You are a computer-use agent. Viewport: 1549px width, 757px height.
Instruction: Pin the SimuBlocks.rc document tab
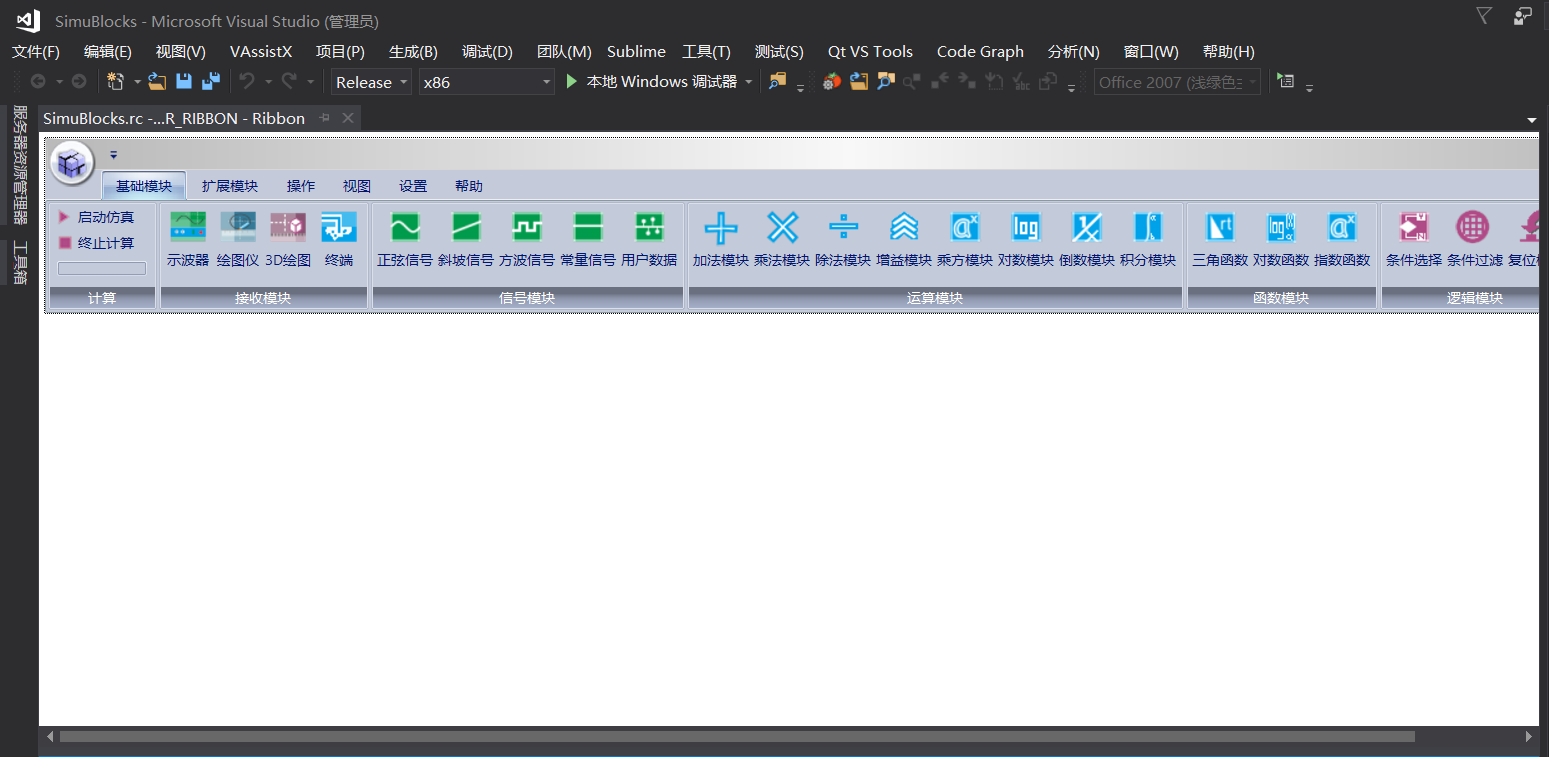325,118
